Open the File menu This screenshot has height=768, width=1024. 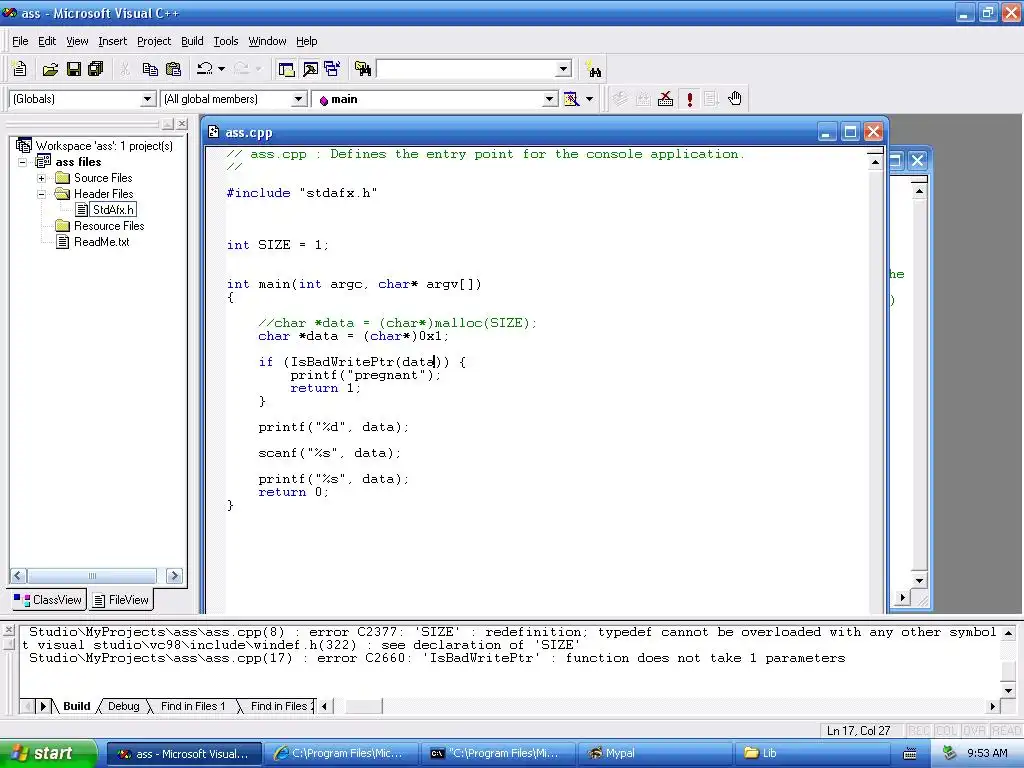(x=20, y=41)
